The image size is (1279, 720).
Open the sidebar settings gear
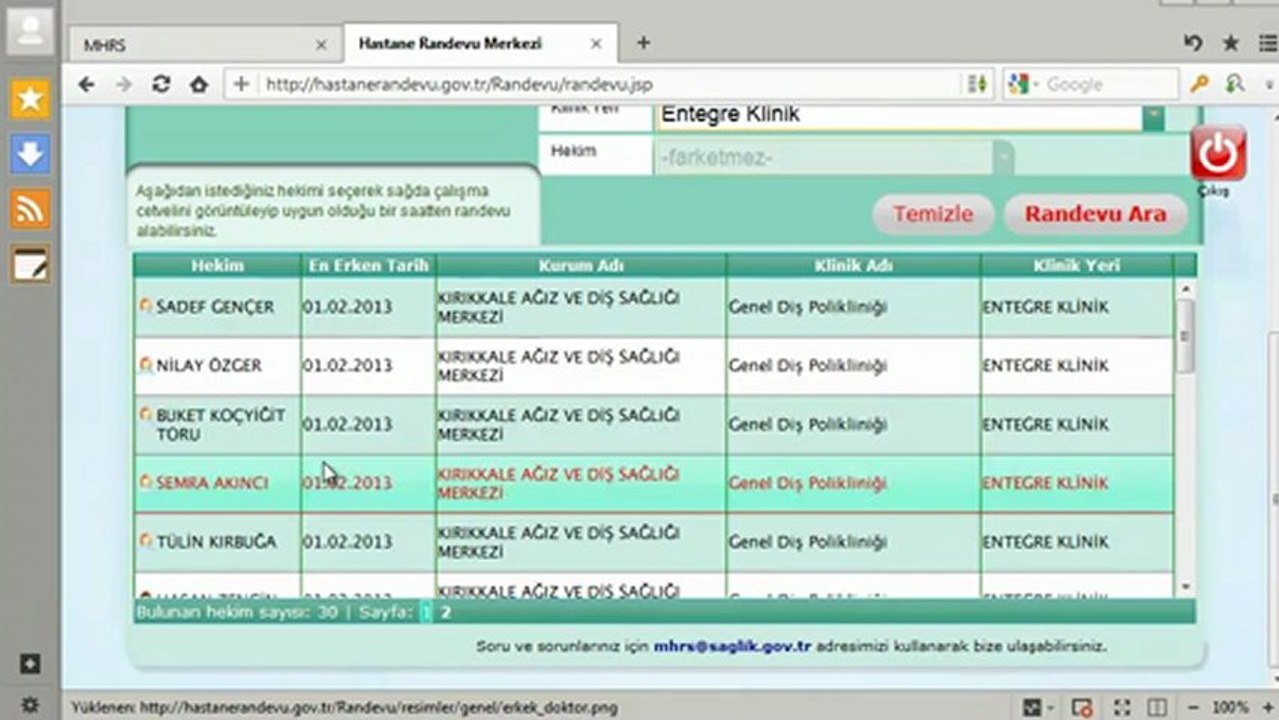pyautogui.click(x=30, y=704)
